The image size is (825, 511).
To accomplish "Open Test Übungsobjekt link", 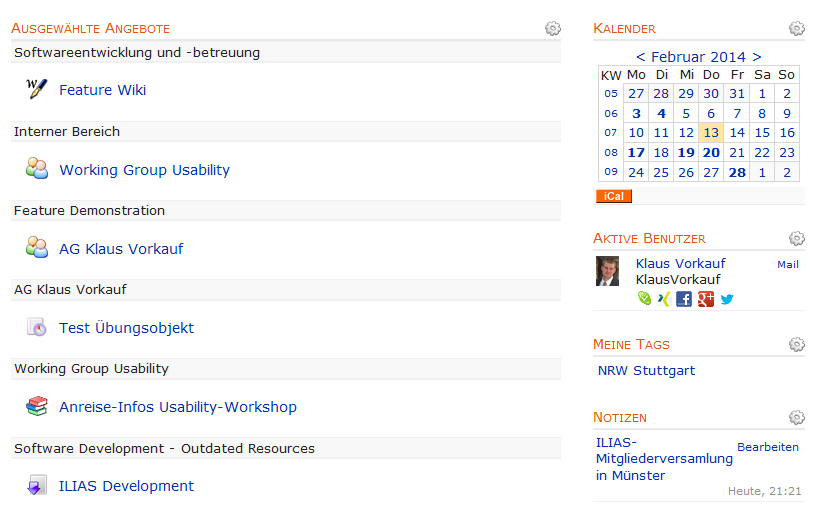I will coord(126,328).
